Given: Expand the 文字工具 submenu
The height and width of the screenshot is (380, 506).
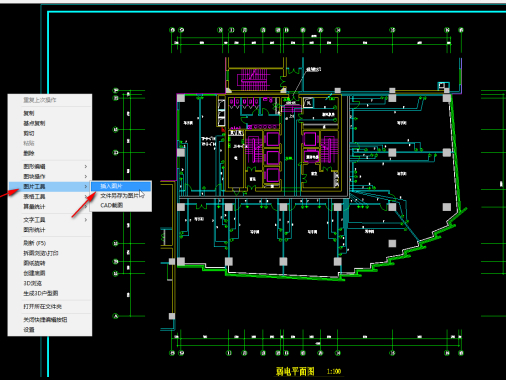Looking at the screenshot, I should point(50,220).
